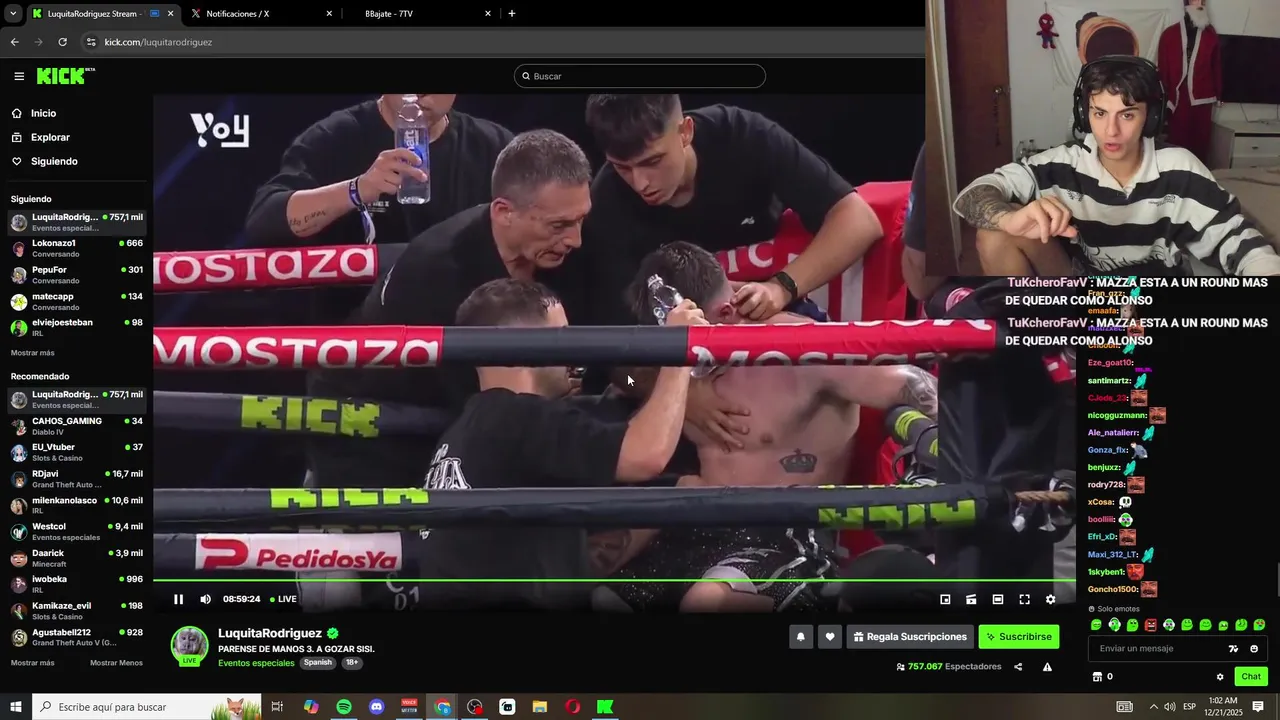Switch to BBajate - 7TV browser tab

pos(420,14)
